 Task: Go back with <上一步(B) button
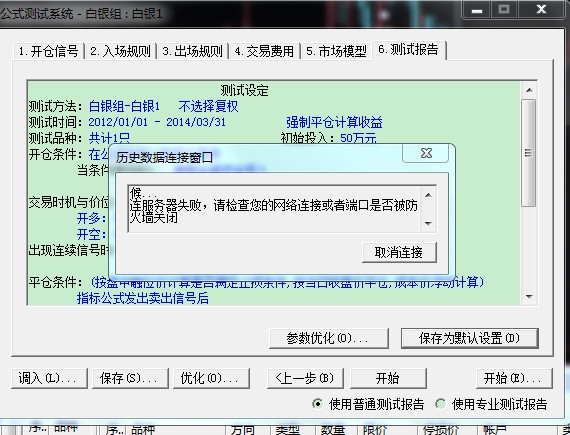point(305,378)
